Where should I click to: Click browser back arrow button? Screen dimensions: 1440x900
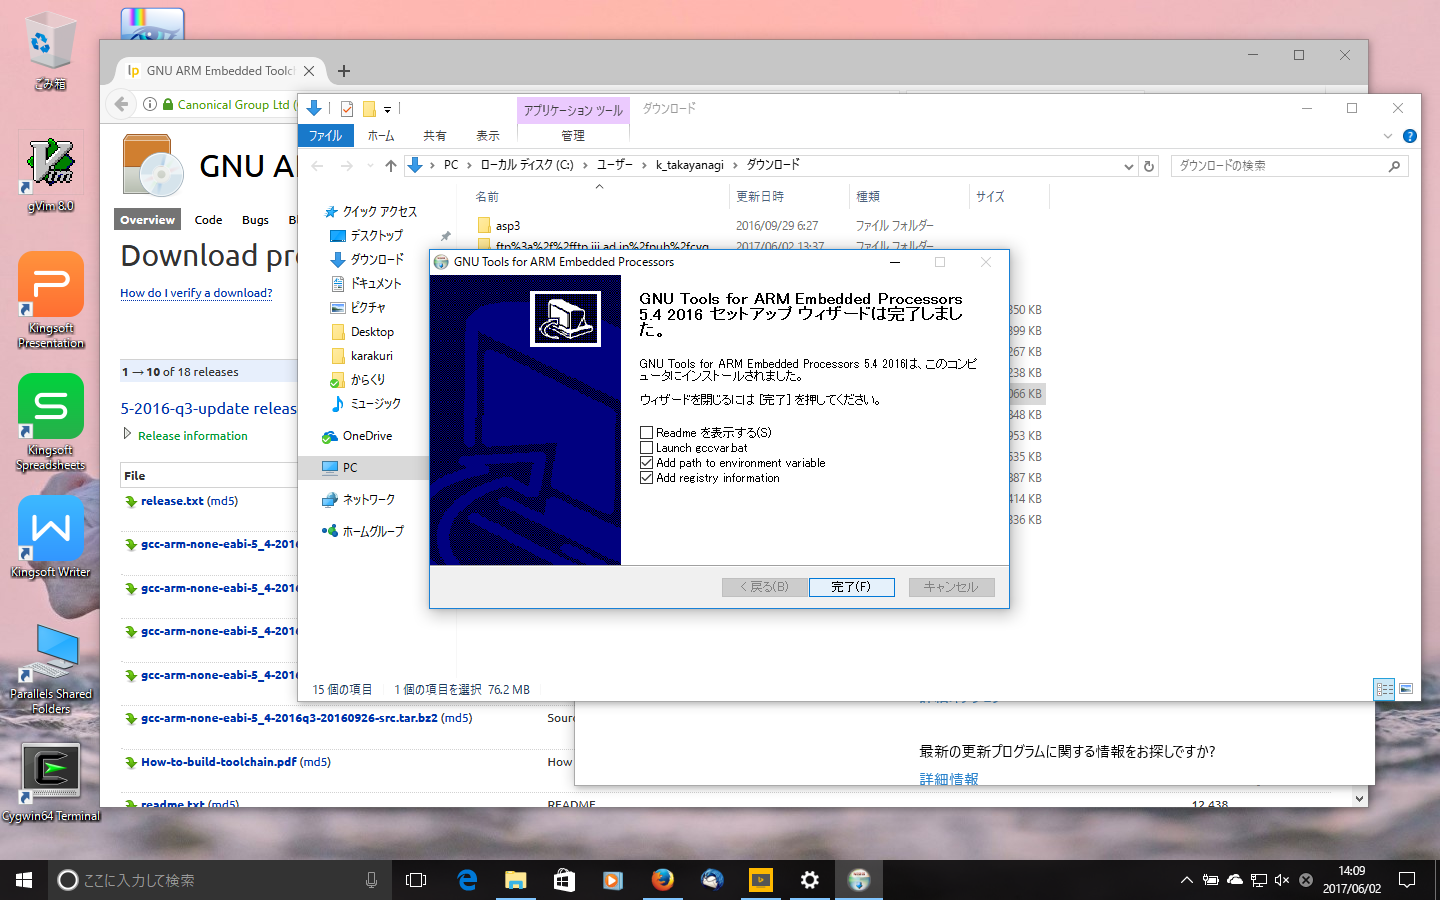click(121, 104)
